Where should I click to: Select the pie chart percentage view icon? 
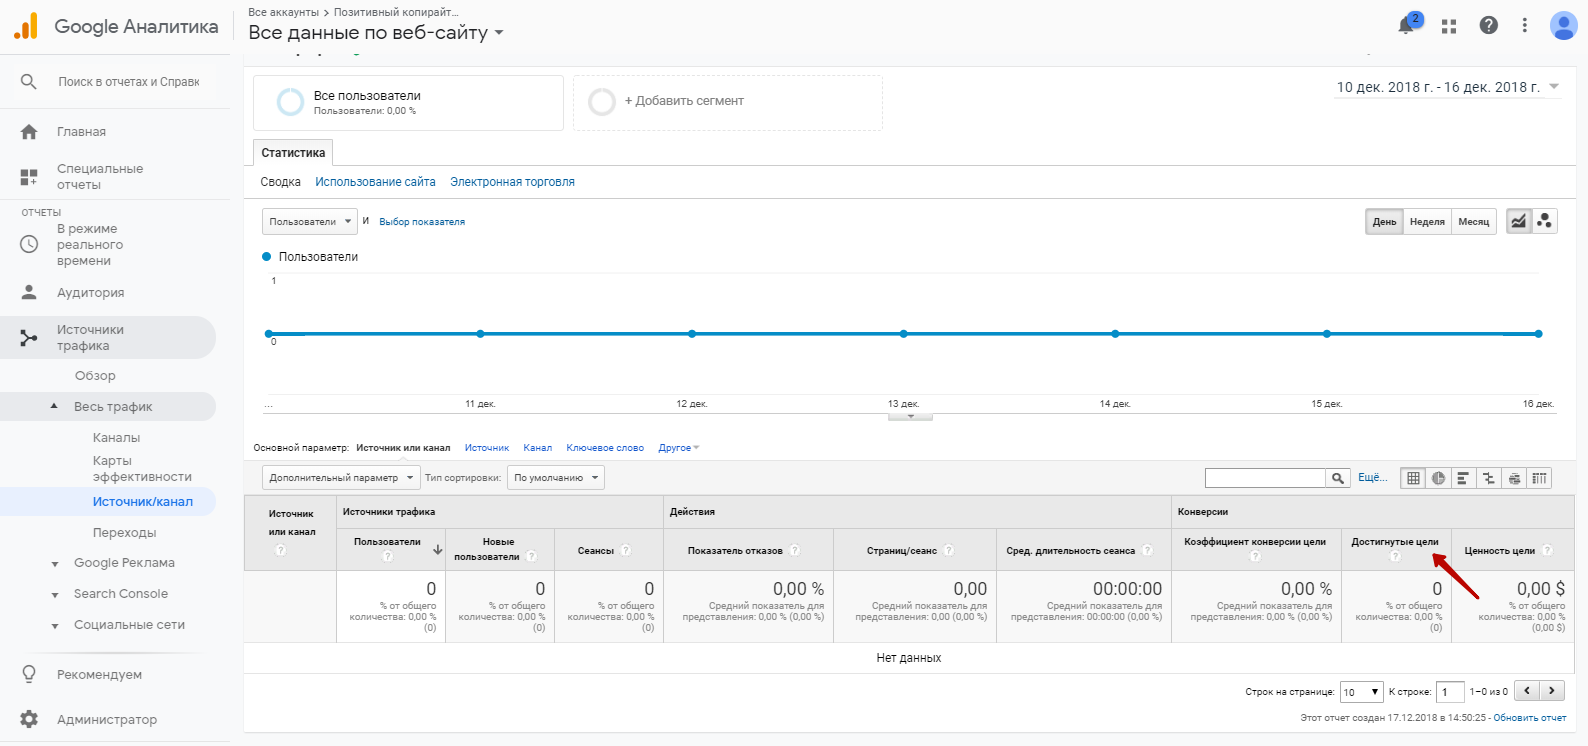(x=1438, y=478)
